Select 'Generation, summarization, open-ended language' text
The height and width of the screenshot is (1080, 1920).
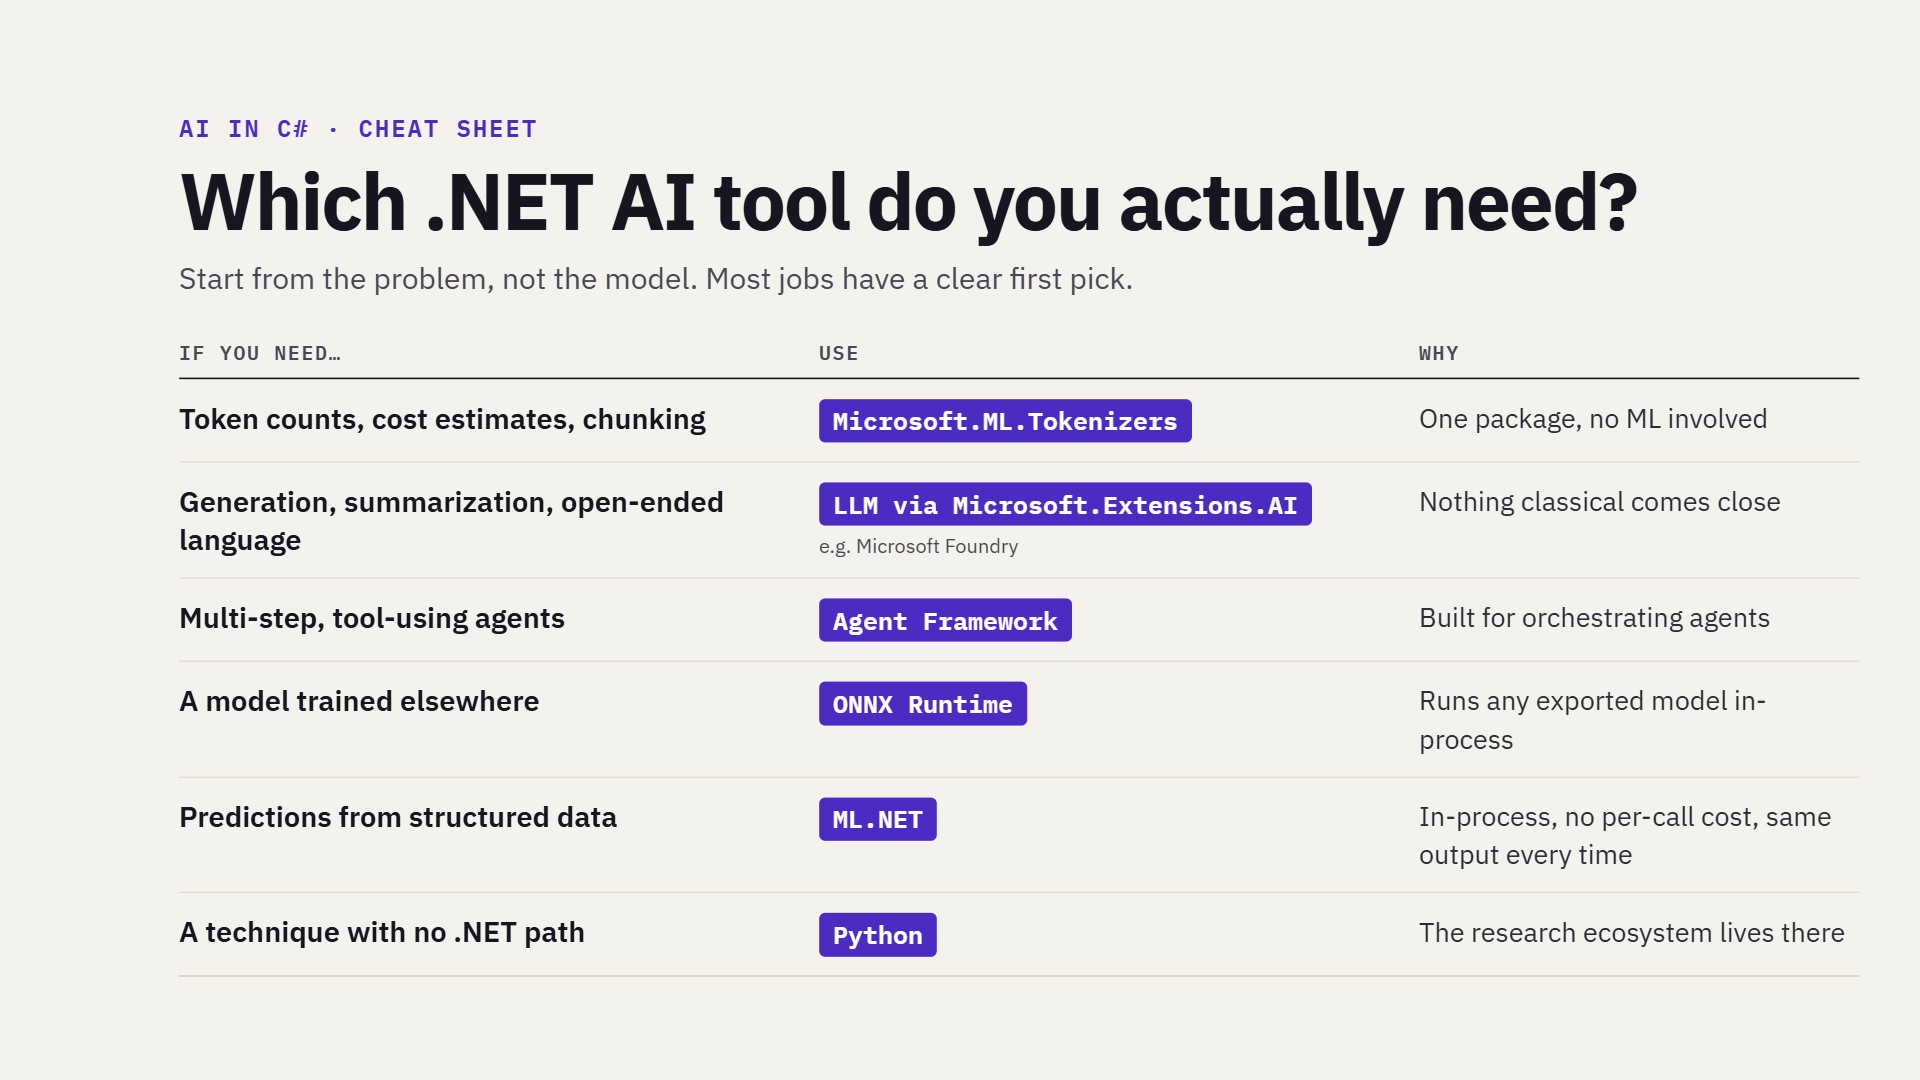(451, 521)
